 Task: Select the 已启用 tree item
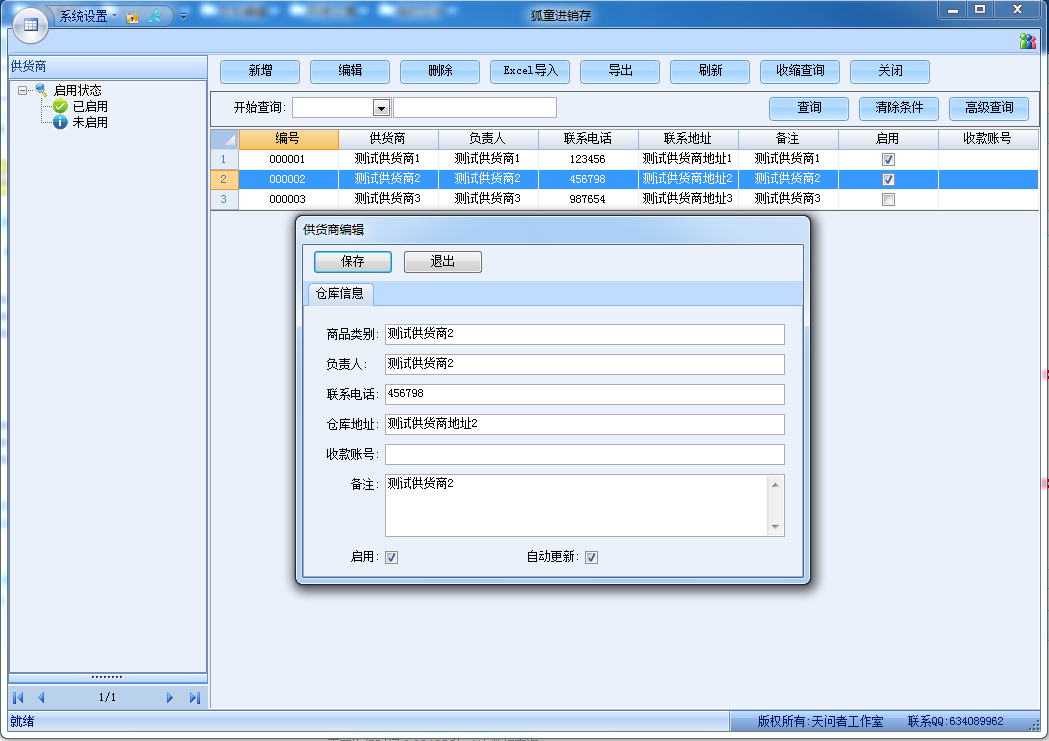point(89,106)
